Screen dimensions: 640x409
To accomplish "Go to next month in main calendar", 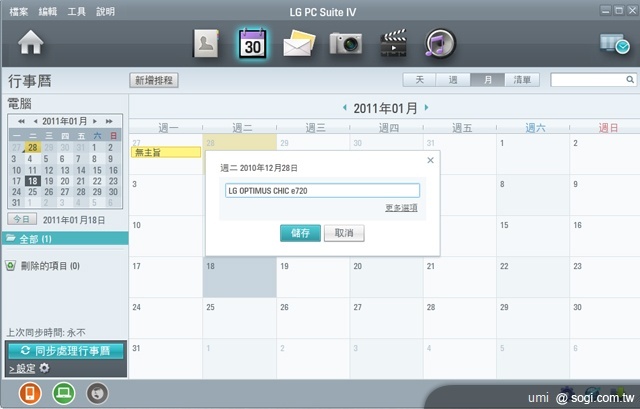I will click(x=427, y=107).
